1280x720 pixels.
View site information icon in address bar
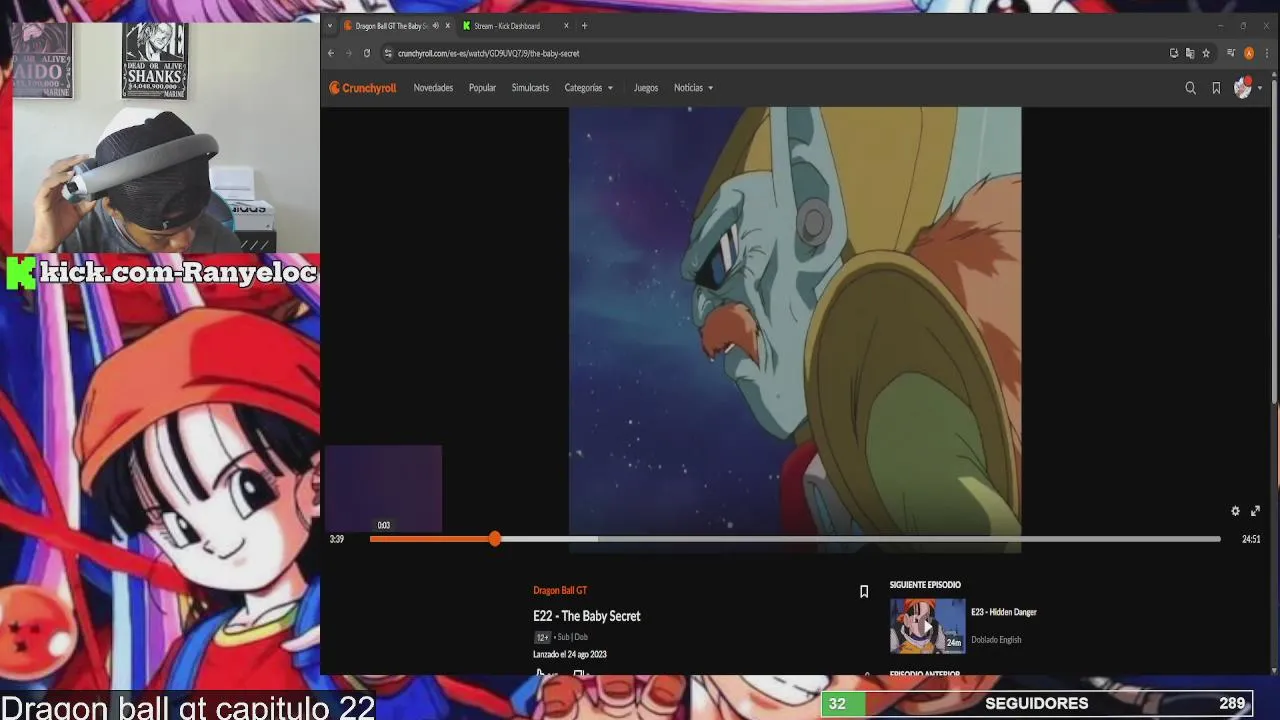click(388, 53)
